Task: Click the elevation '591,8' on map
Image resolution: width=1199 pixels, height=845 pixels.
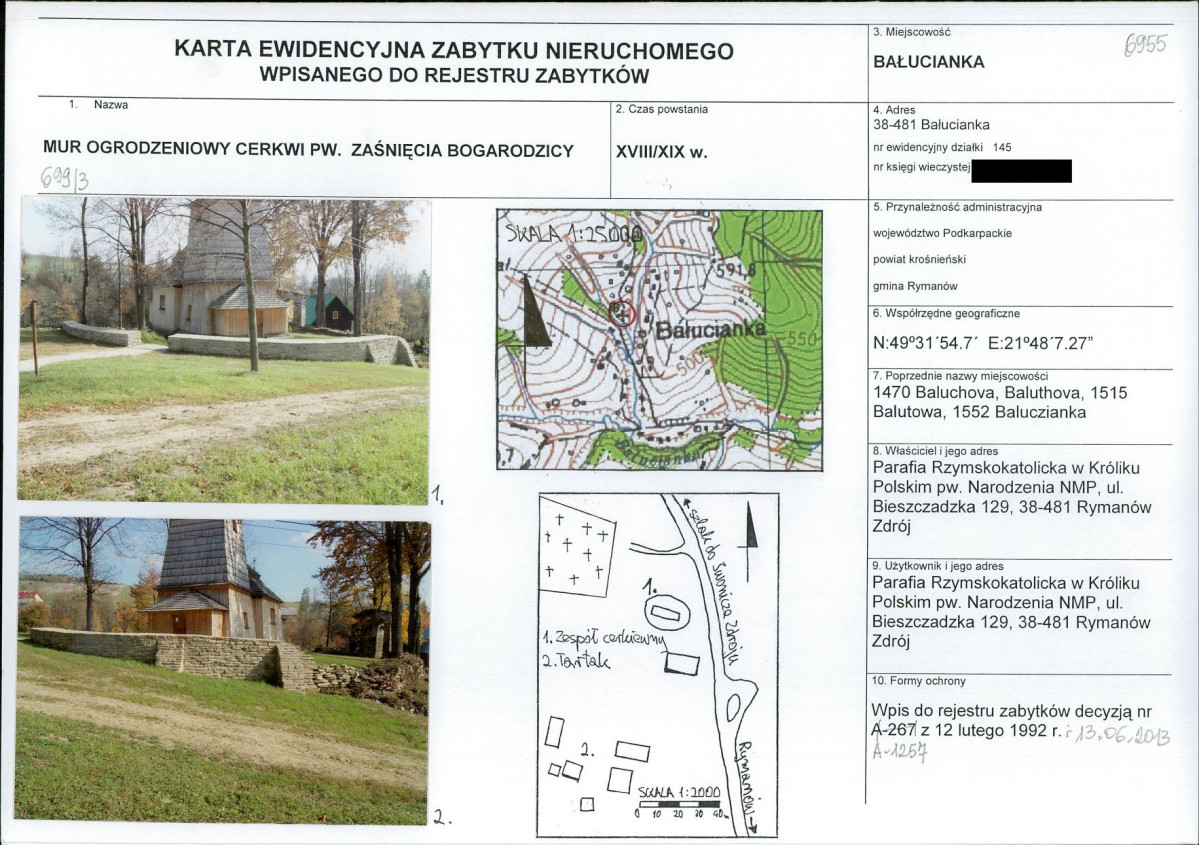Action: pos(736,270)
